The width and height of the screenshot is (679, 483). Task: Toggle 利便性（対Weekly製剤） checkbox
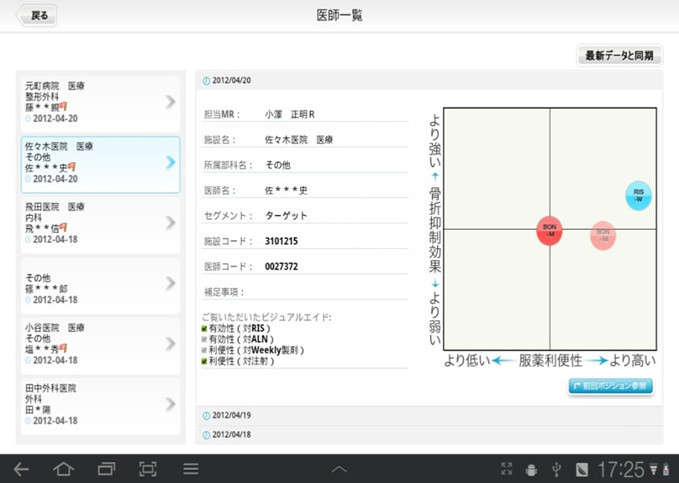coord(204,350)
